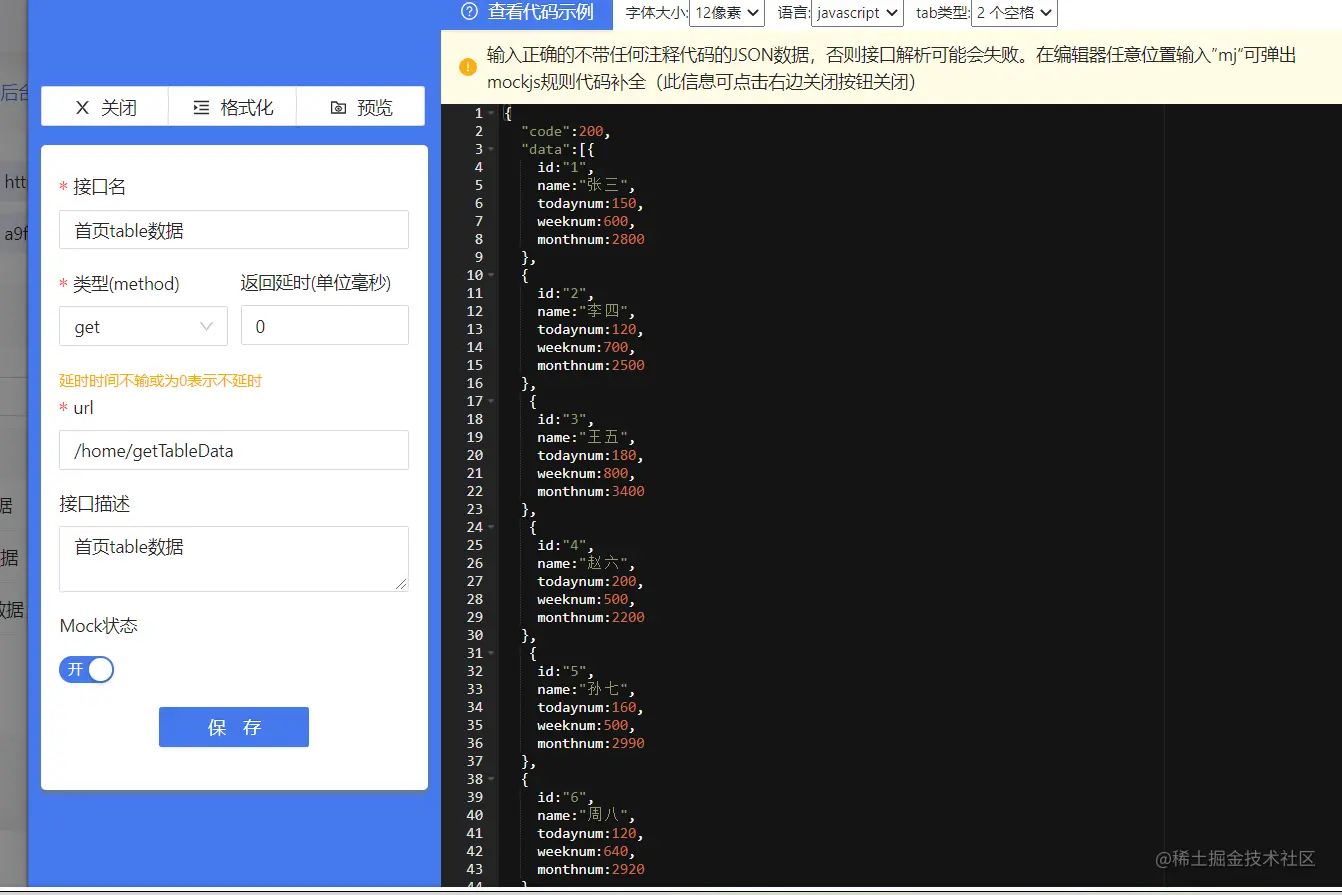Viewport: 1342px width, 895px height.
Task: Click the code line monthnum:2200
Action: tap(591, 617)
